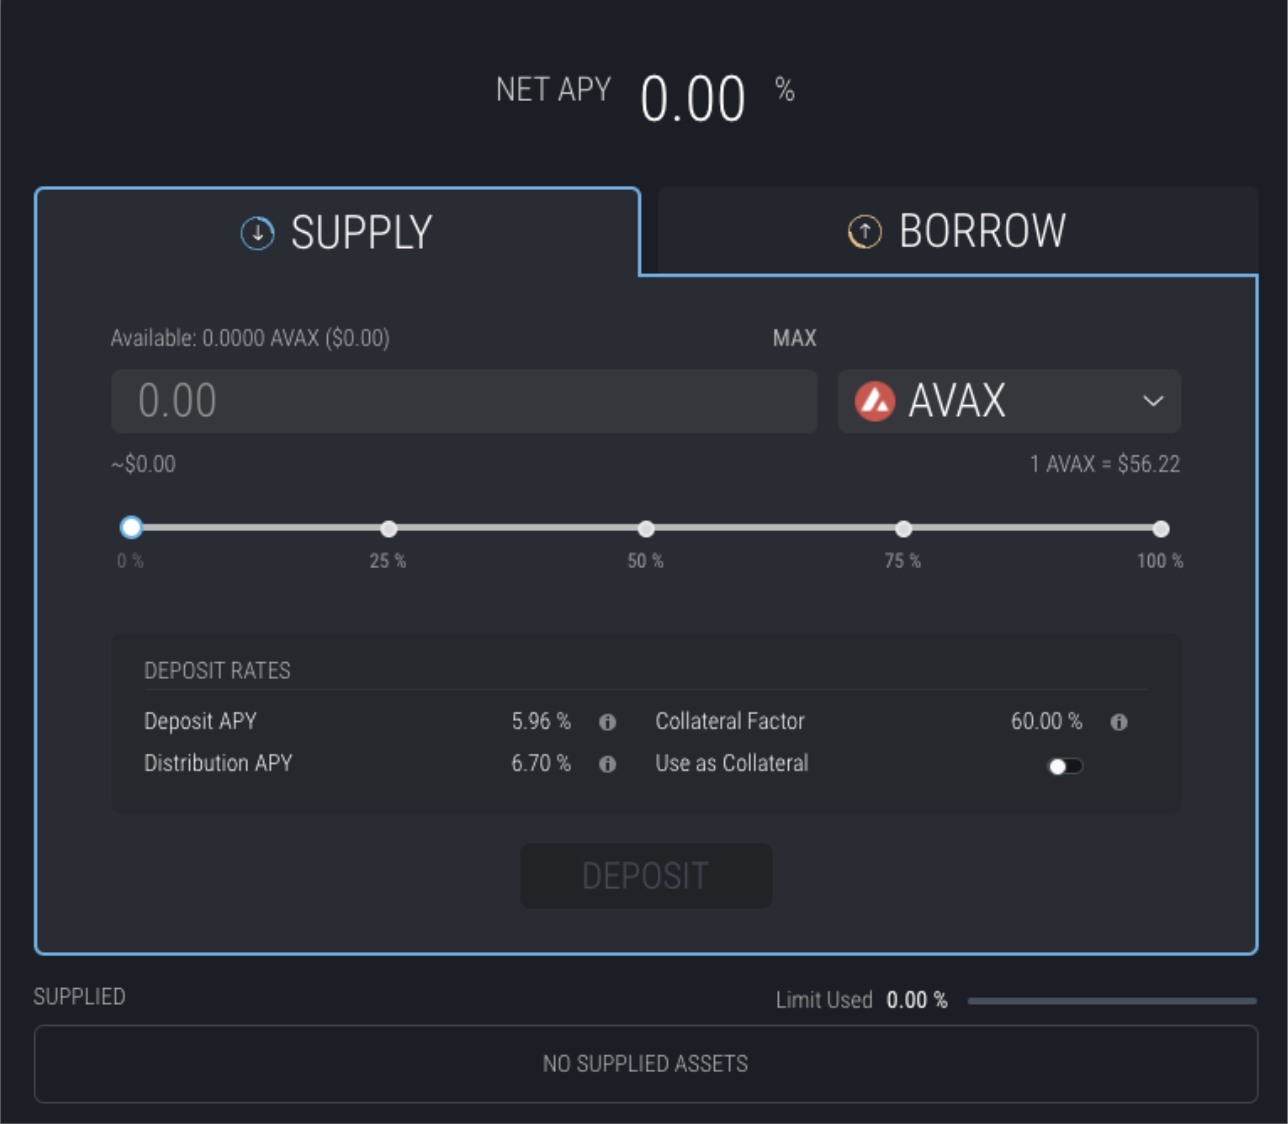The image size is (1288, 1124).
Task: Open the Distribution APY info tooltip
Action: tap(607, 764)
